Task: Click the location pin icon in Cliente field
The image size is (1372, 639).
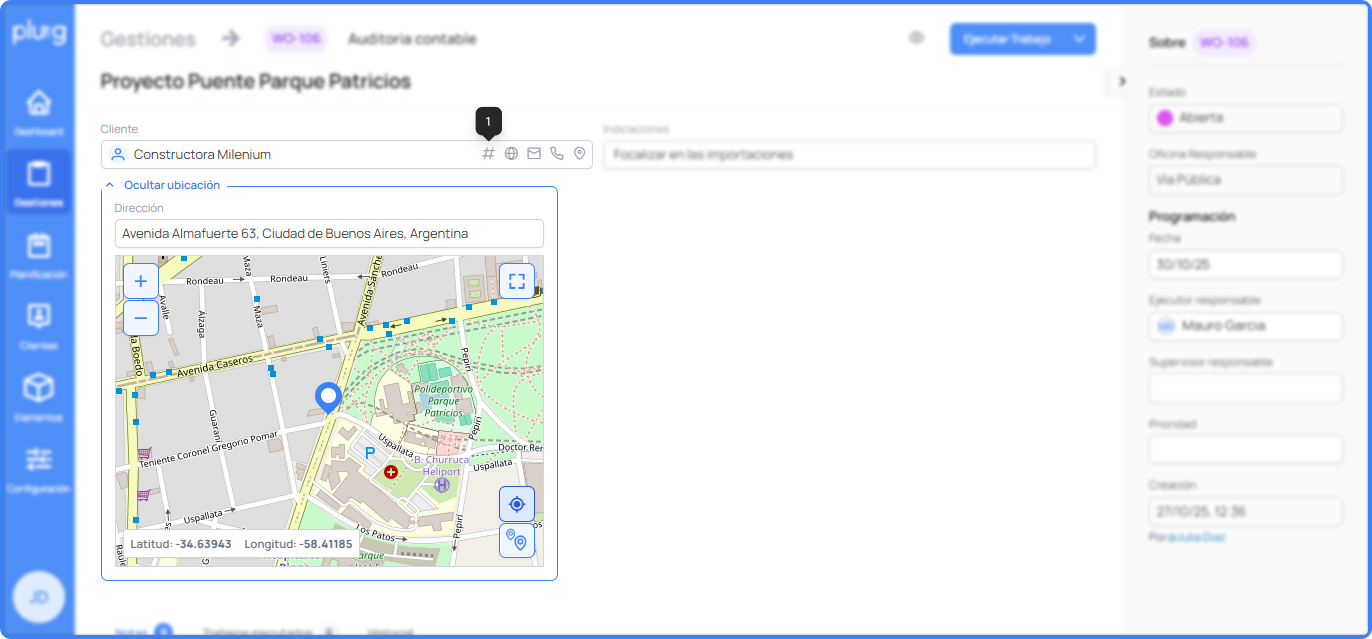Action: (x=579, y=154)
